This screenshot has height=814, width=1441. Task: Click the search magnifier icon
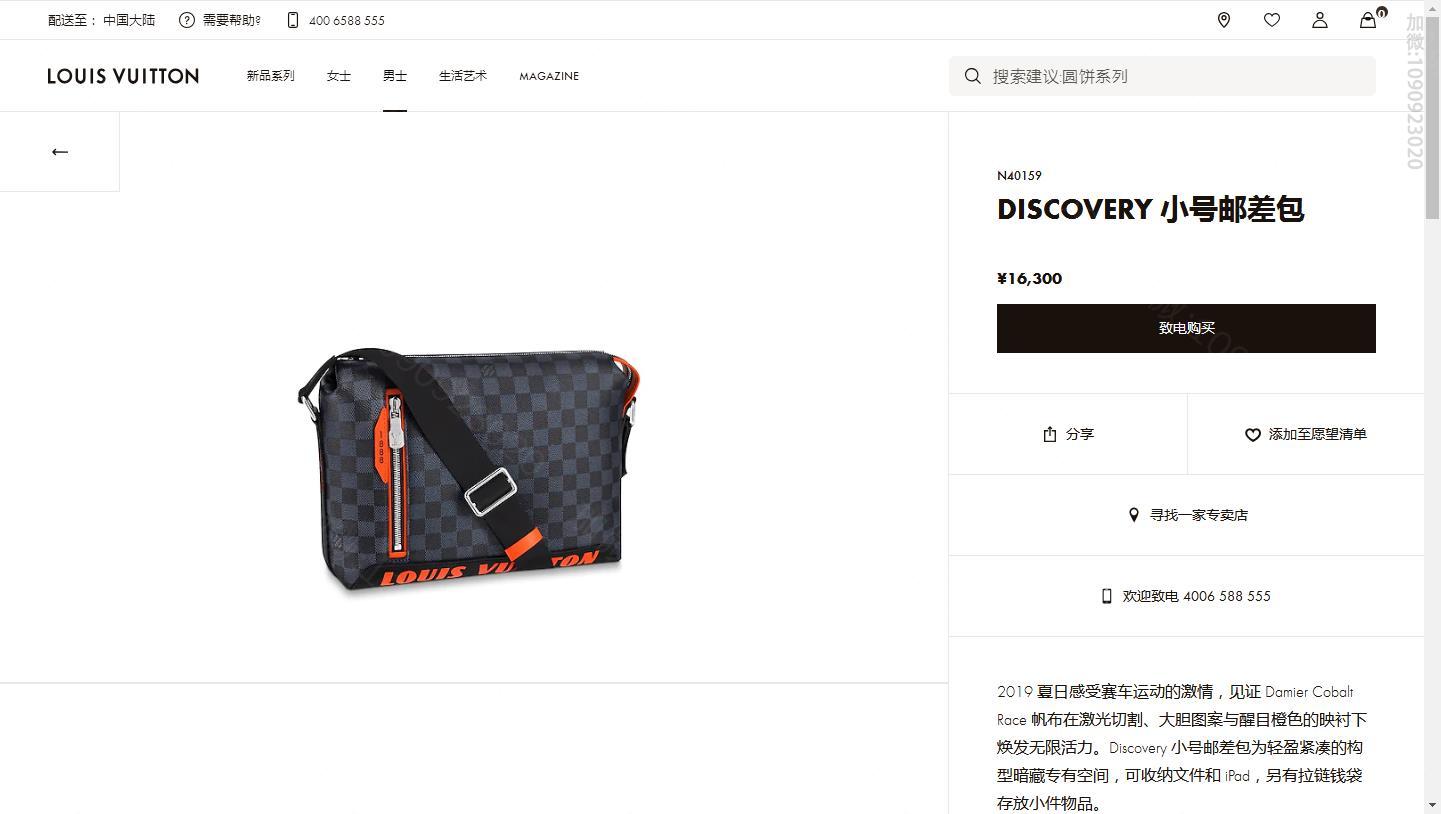click(x=972, y=76)
